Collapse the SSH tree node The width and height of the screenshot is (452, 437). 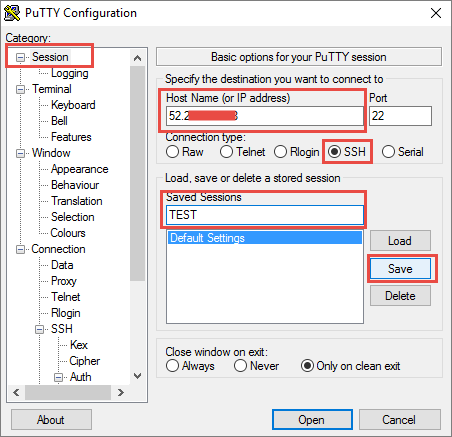coord(39,329)
